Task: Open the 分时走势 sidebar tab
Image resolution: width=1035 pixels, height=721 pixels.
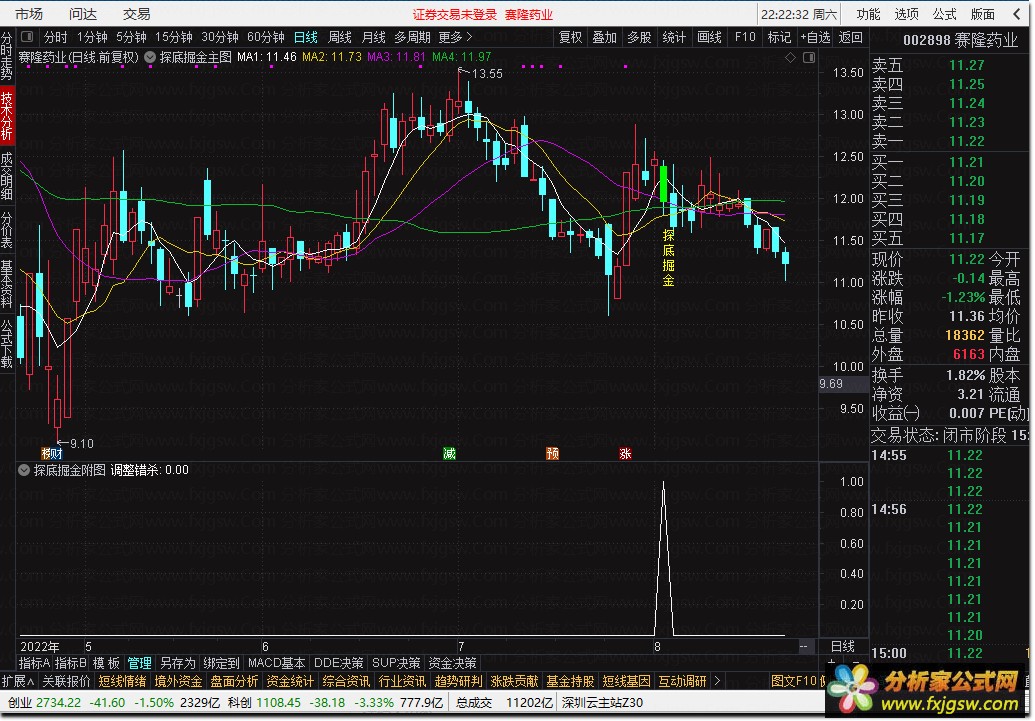Action: [7, 55]
